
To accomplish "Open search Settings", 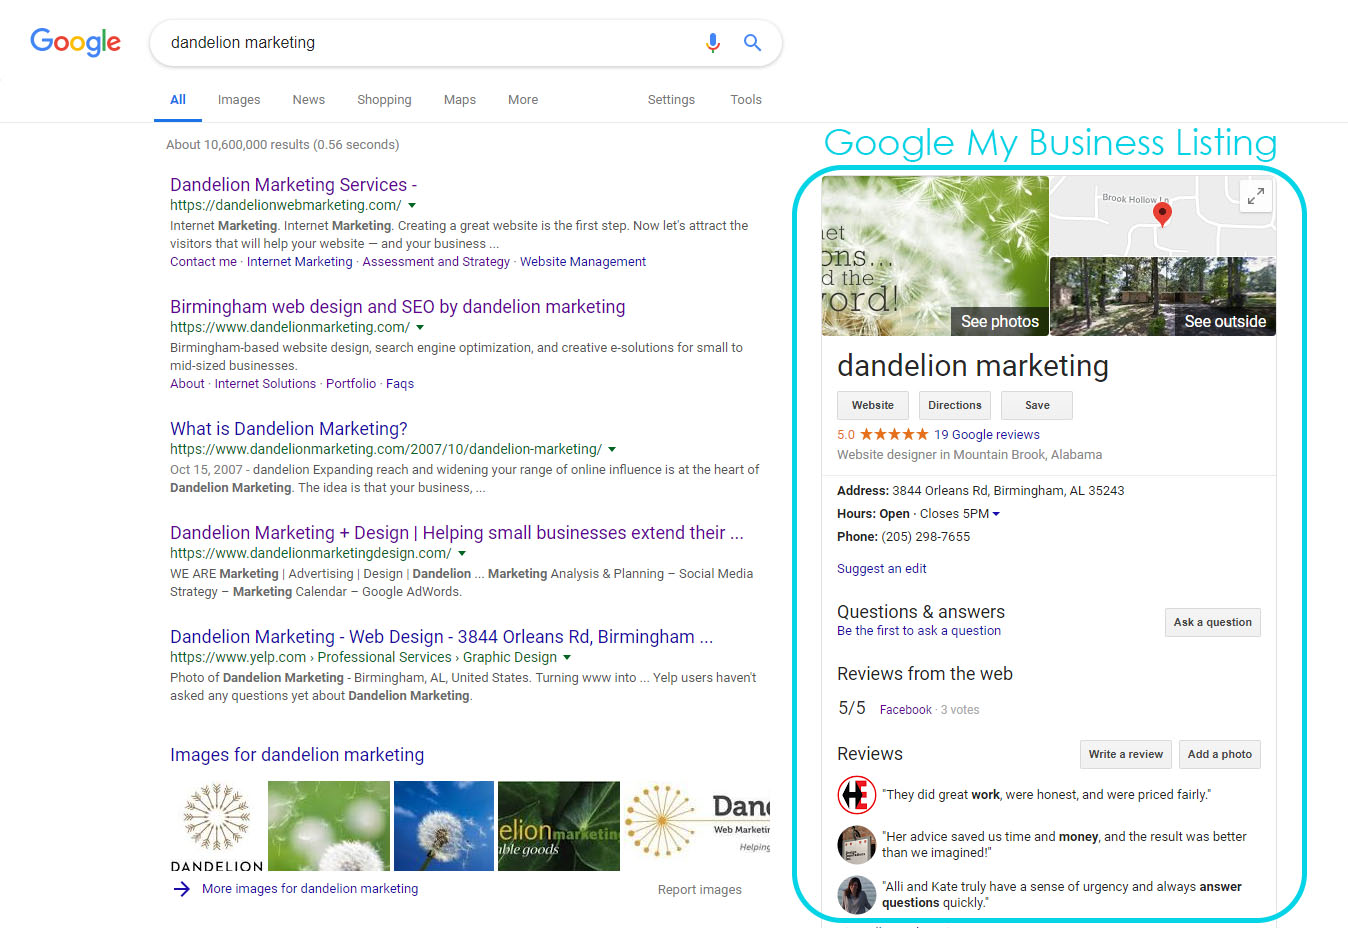I will pos(671,100).
